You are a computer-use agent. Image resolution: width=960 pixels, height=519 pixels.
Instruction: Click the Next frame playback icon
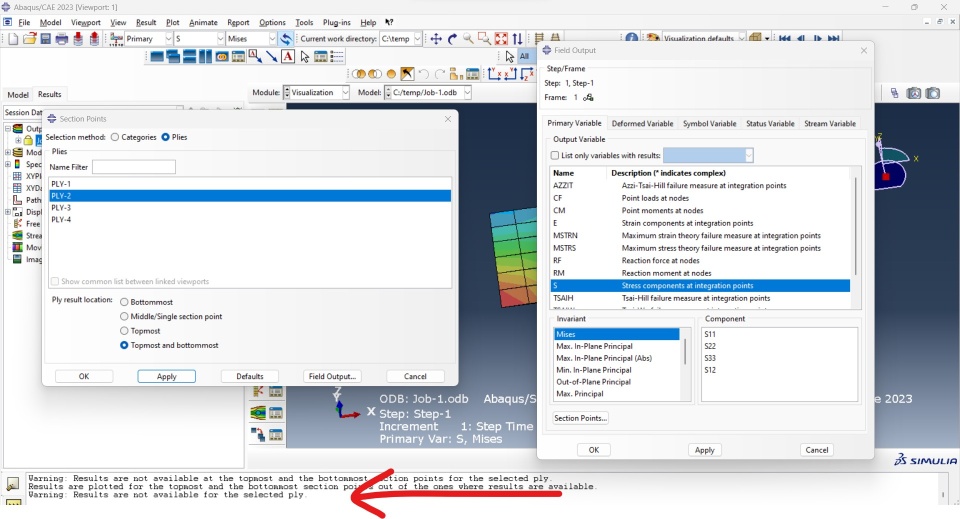pos(817,39)
